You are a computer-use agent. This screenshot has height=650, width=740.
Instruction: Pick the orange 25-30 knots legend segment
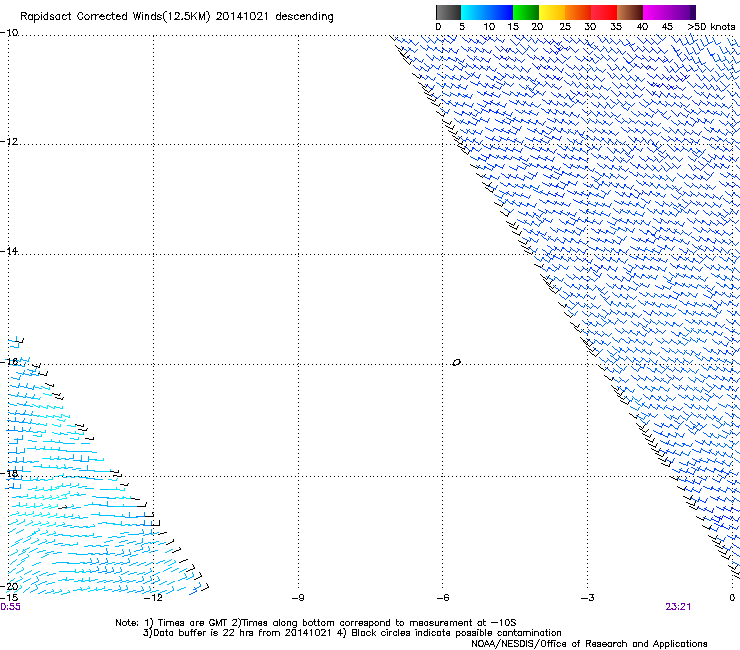578,12
